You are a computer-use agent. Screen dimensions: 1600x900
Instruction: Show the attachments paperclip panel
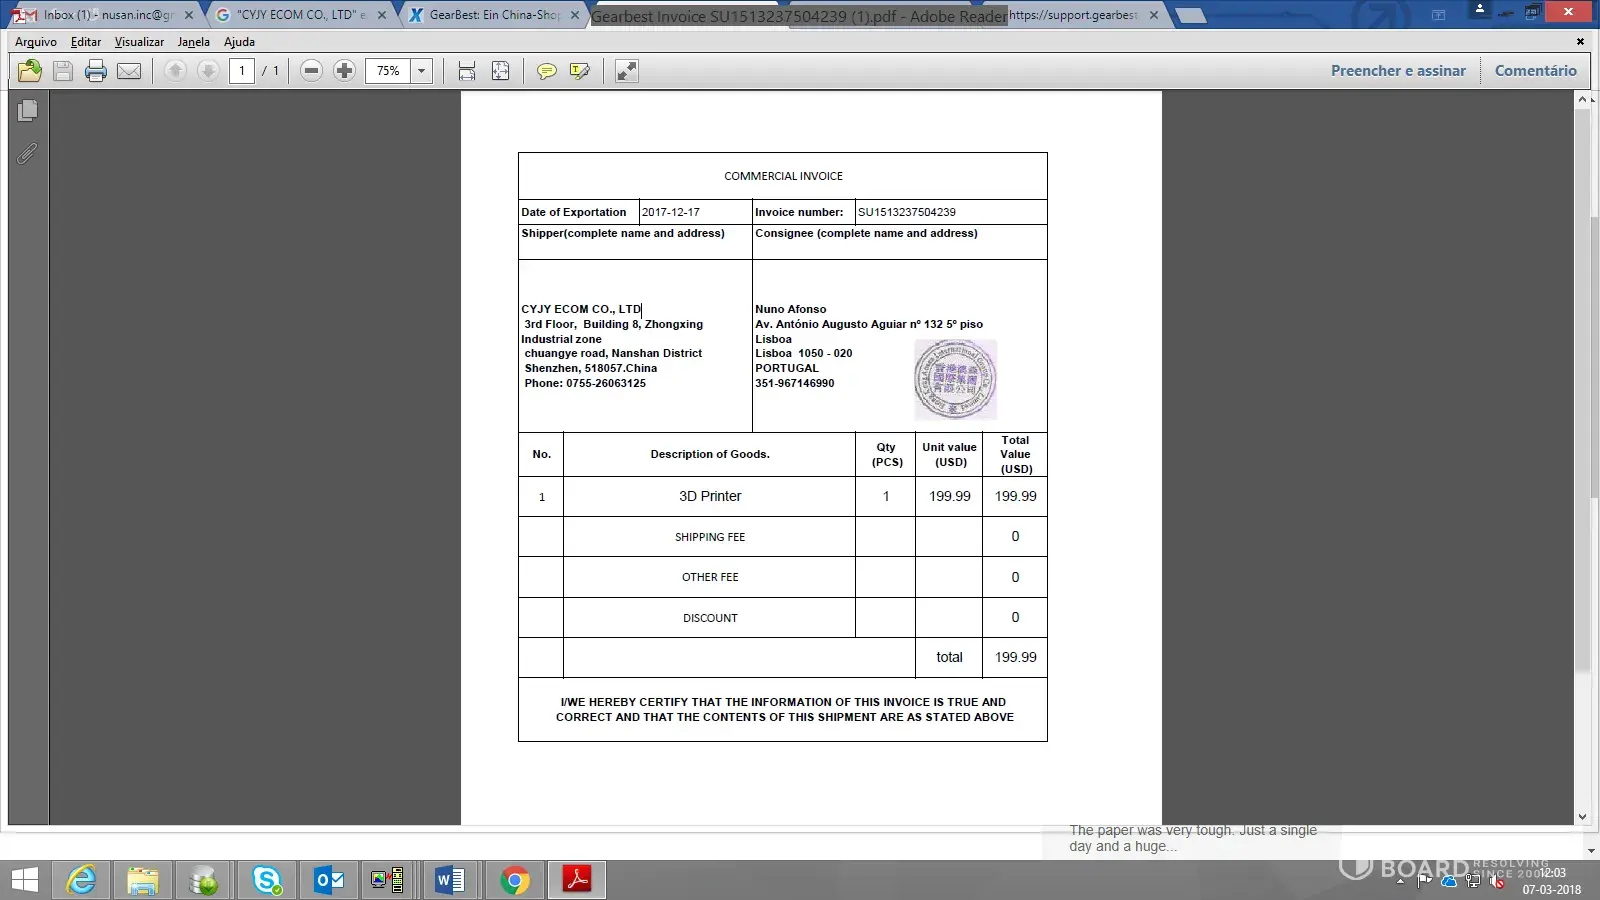[x=28, y=153]
